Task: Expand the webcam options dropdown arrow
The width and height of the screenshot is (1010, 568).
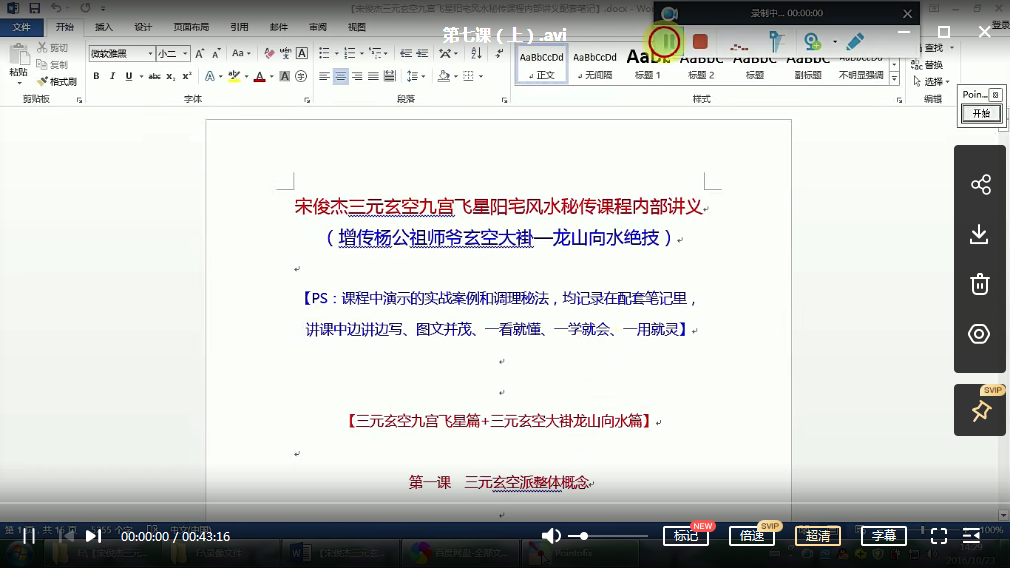Action: pyautogui.click(x=834, y=42)
